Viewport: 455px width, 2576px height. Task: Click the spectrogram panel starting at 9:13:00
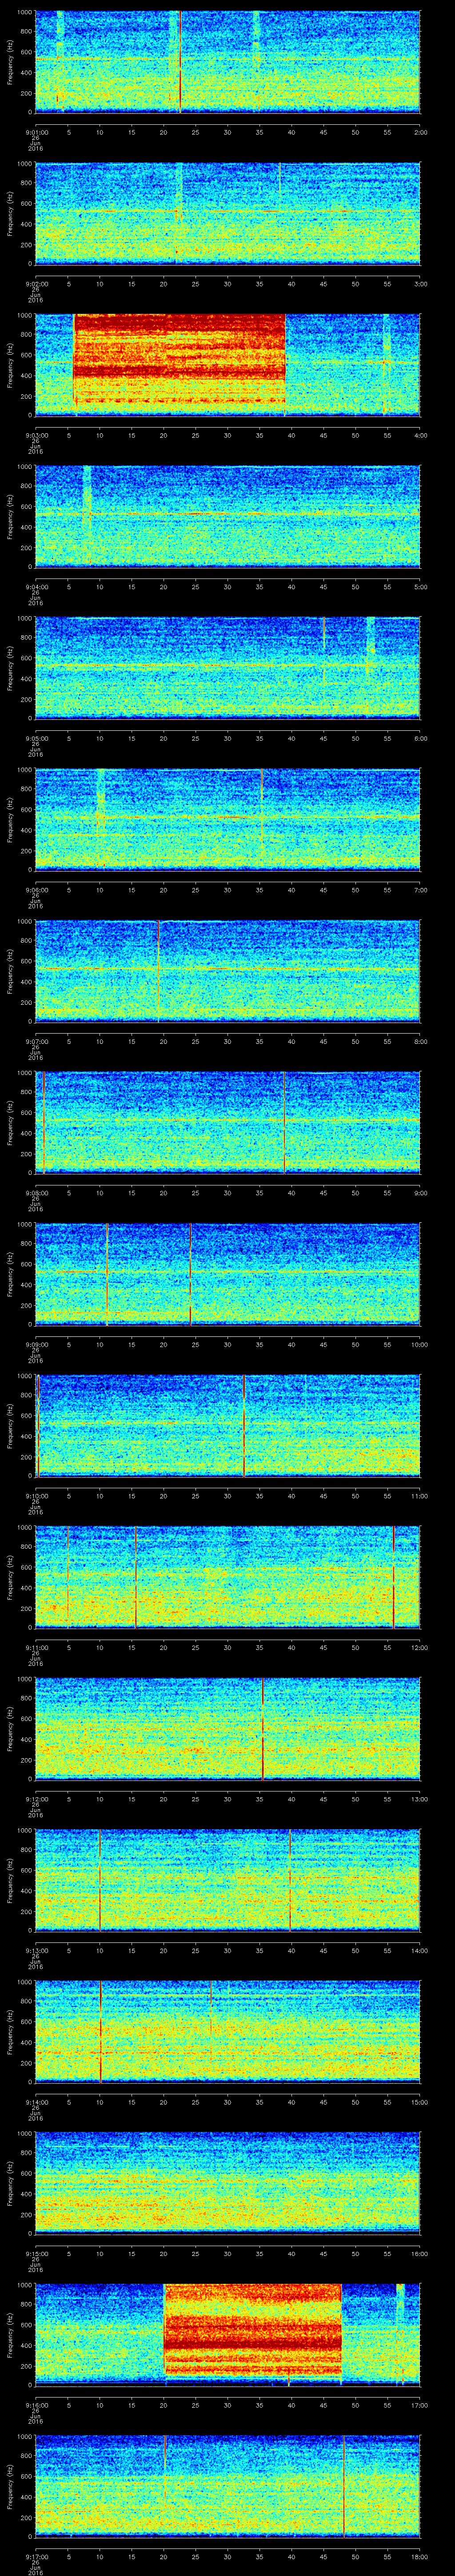[227, 1881]
